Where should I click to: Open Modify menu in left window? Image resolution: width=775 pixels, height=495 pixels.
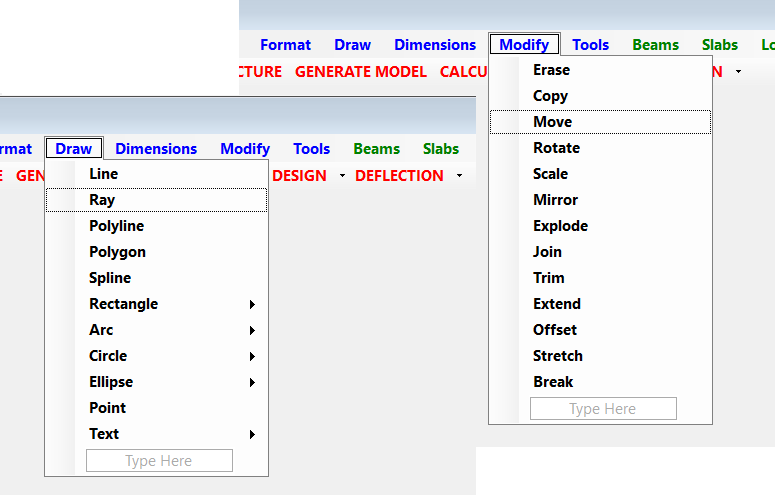tap(245, 149)
